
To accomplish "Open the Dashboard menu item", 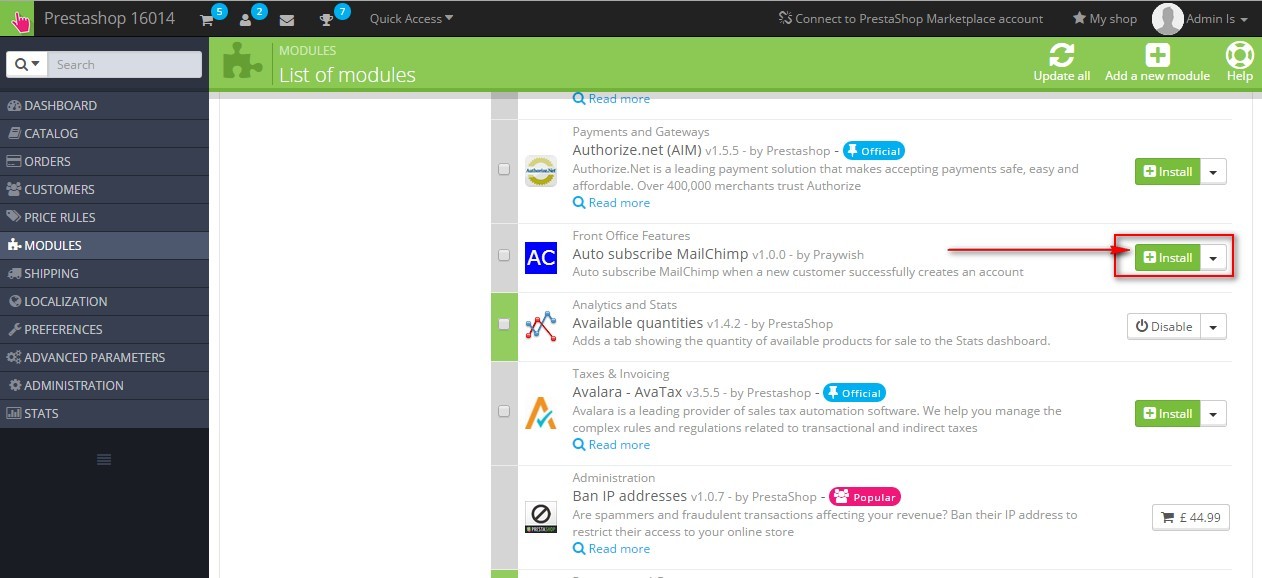I will coord(104,105).
